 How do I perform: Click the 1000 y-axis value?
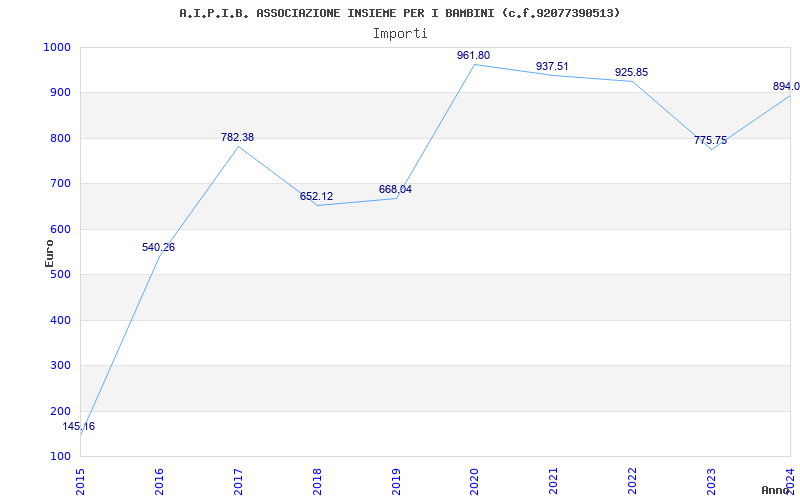[57, 47]
